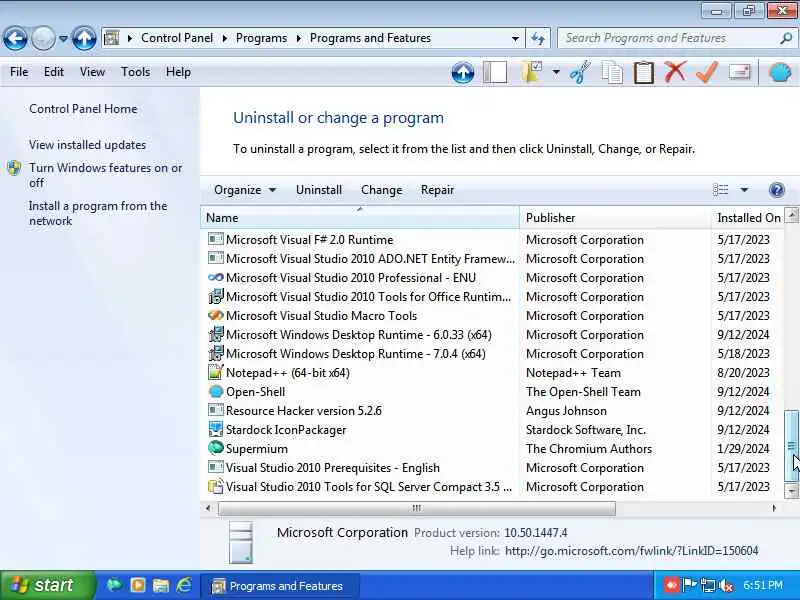Click the change view icon

point(720,190)
